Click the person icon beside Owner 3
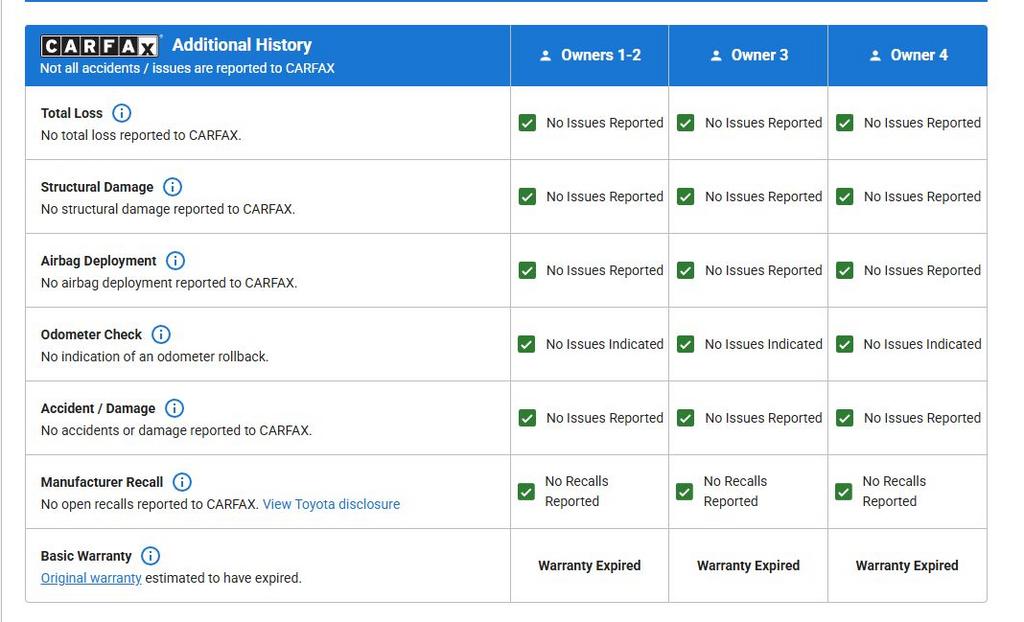This screenshot has width=1024, height=622. (716, 56)
